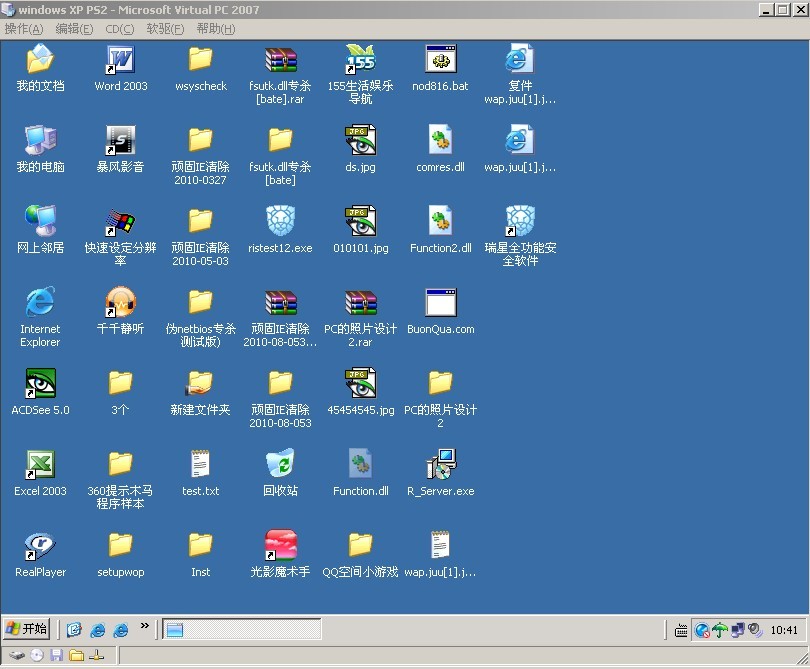
Task: Select the R_Server.exe file icon
Action: (440, 465)
